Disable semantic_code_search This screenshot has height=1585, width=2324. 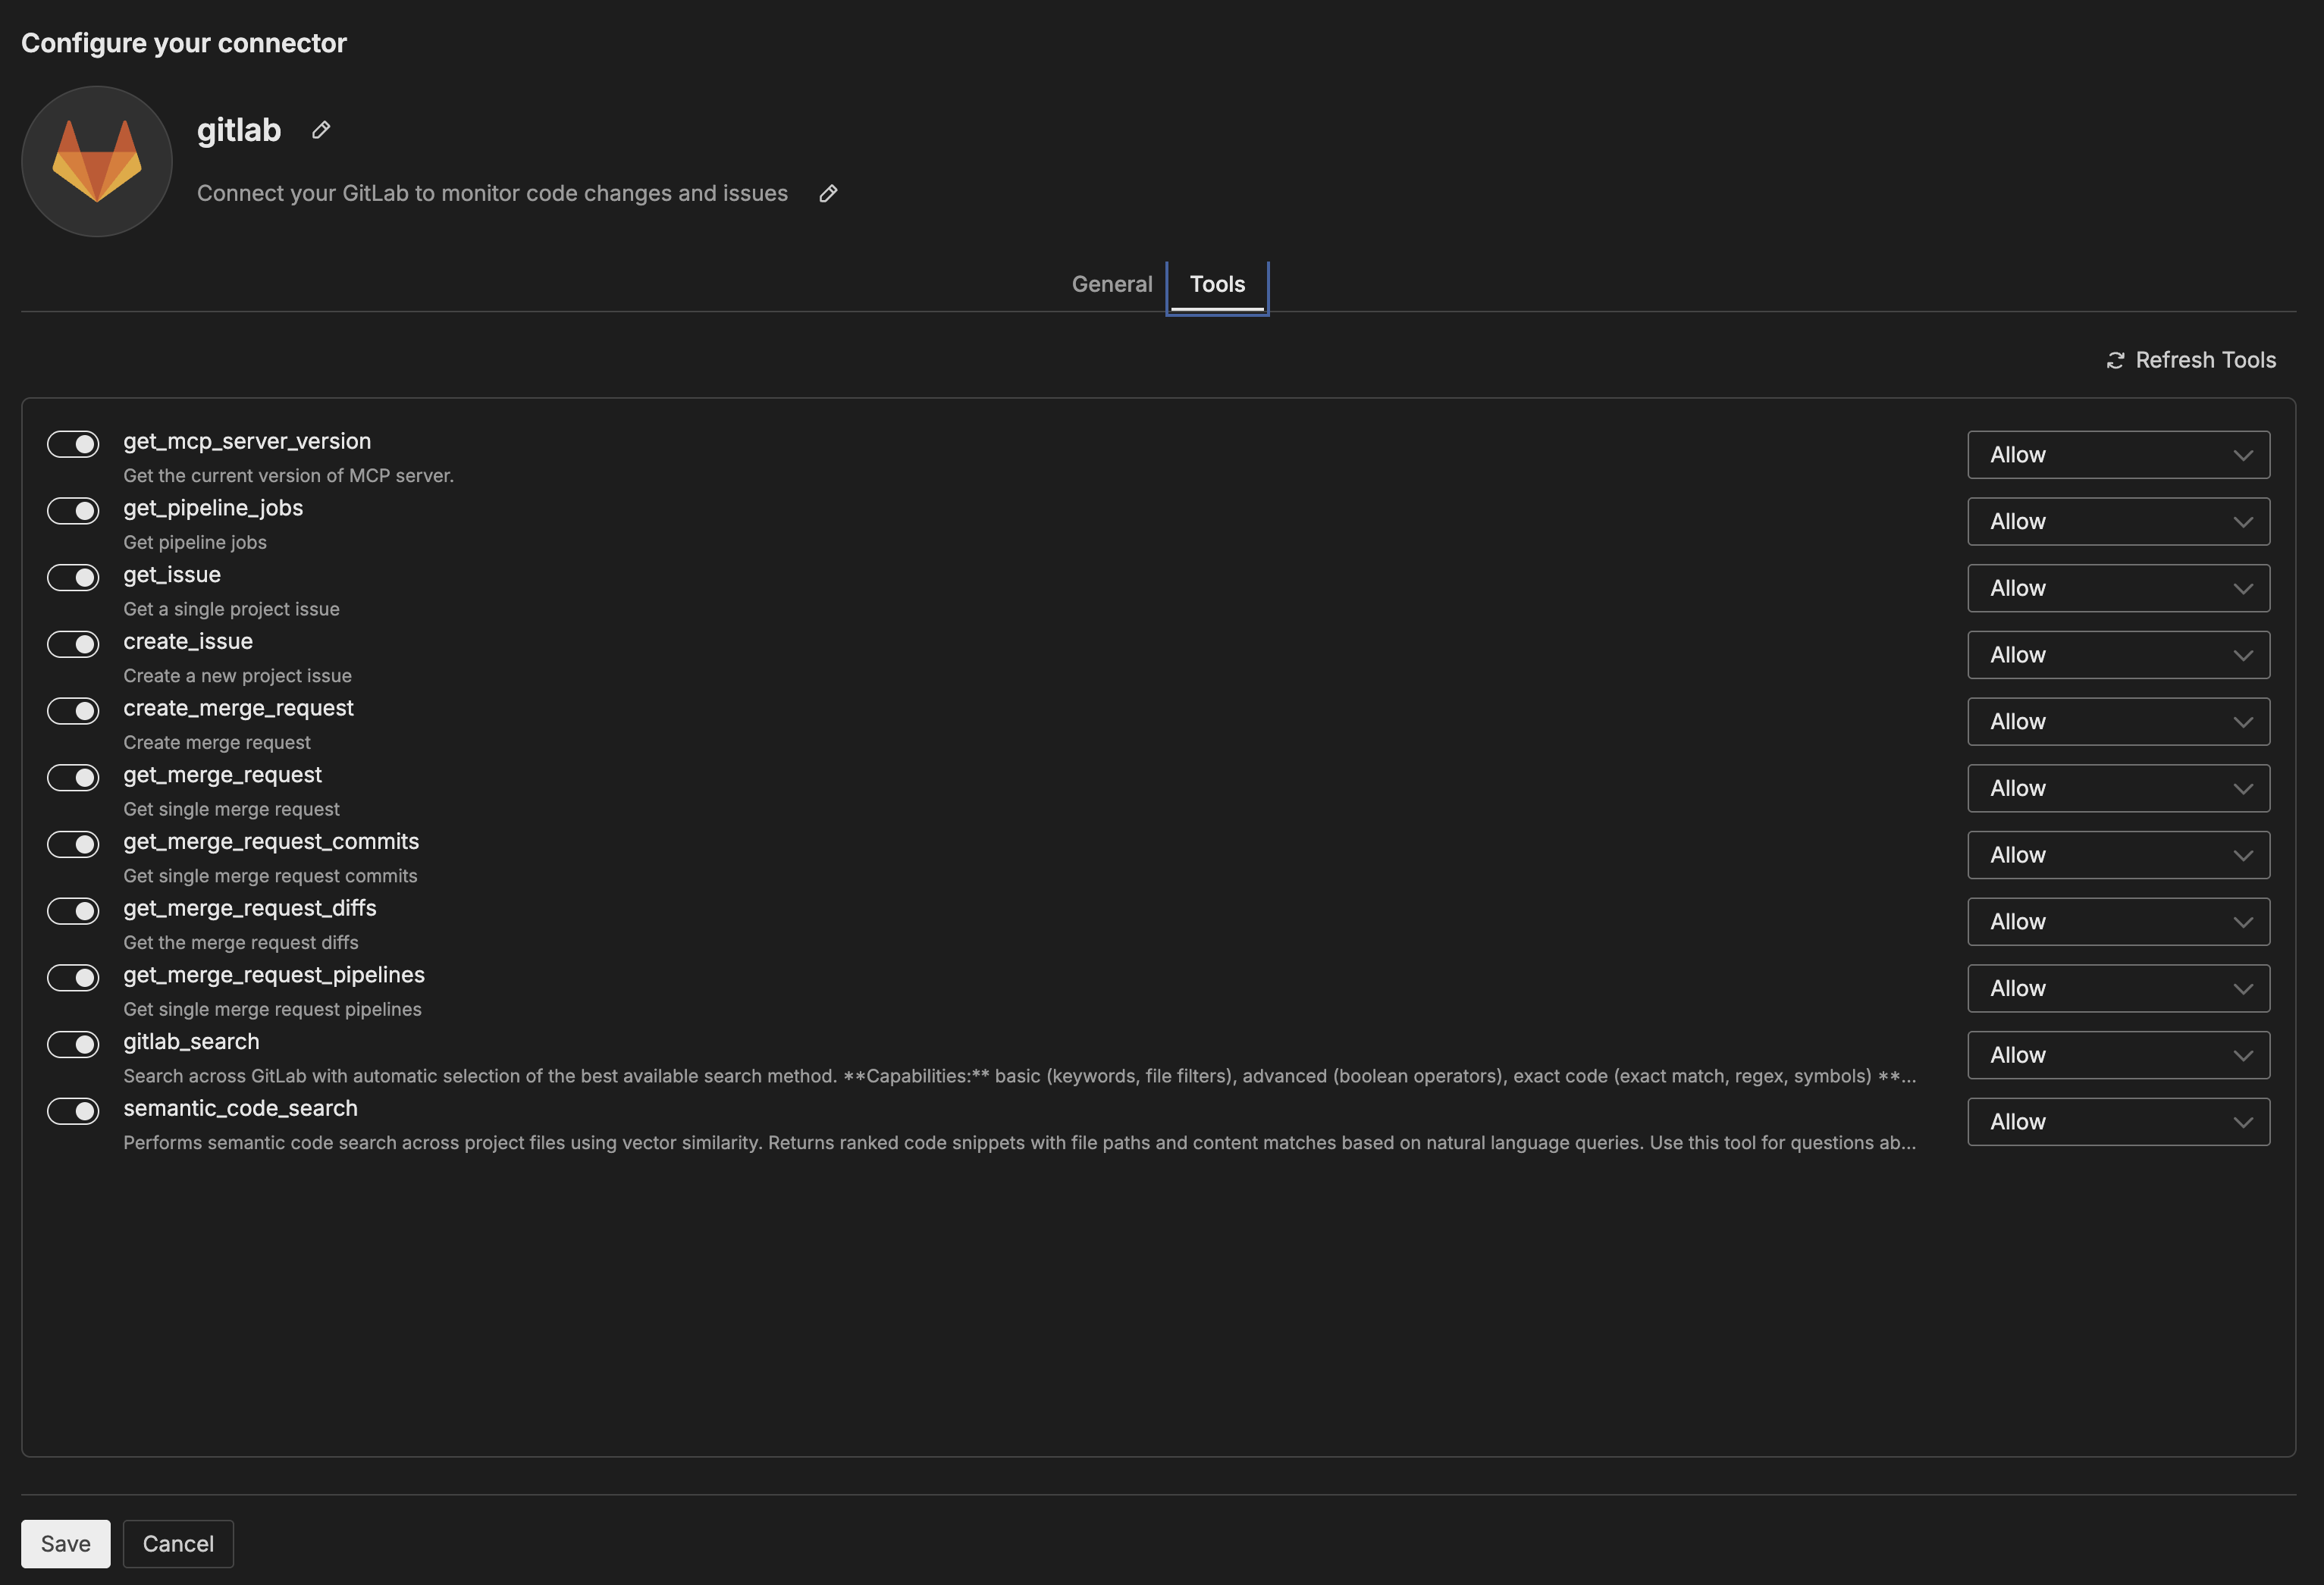73,1111
